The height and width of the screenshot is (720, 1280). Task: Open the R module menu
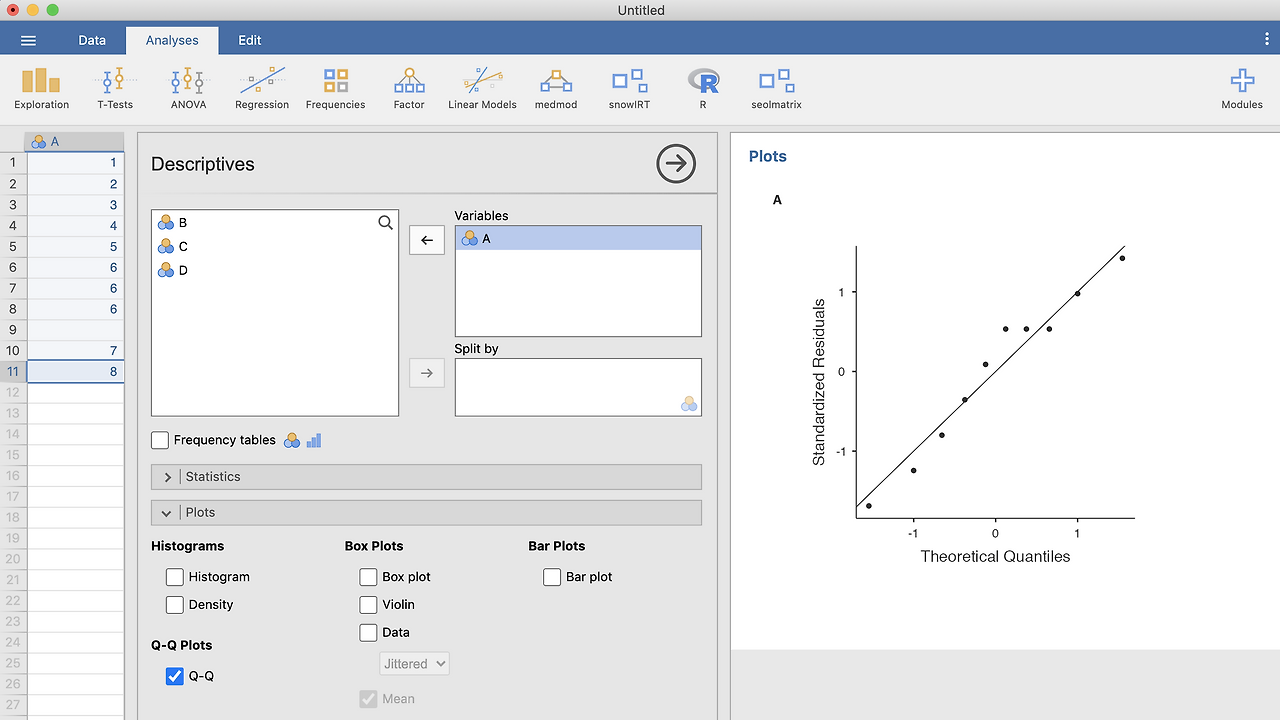coord(703,88)
